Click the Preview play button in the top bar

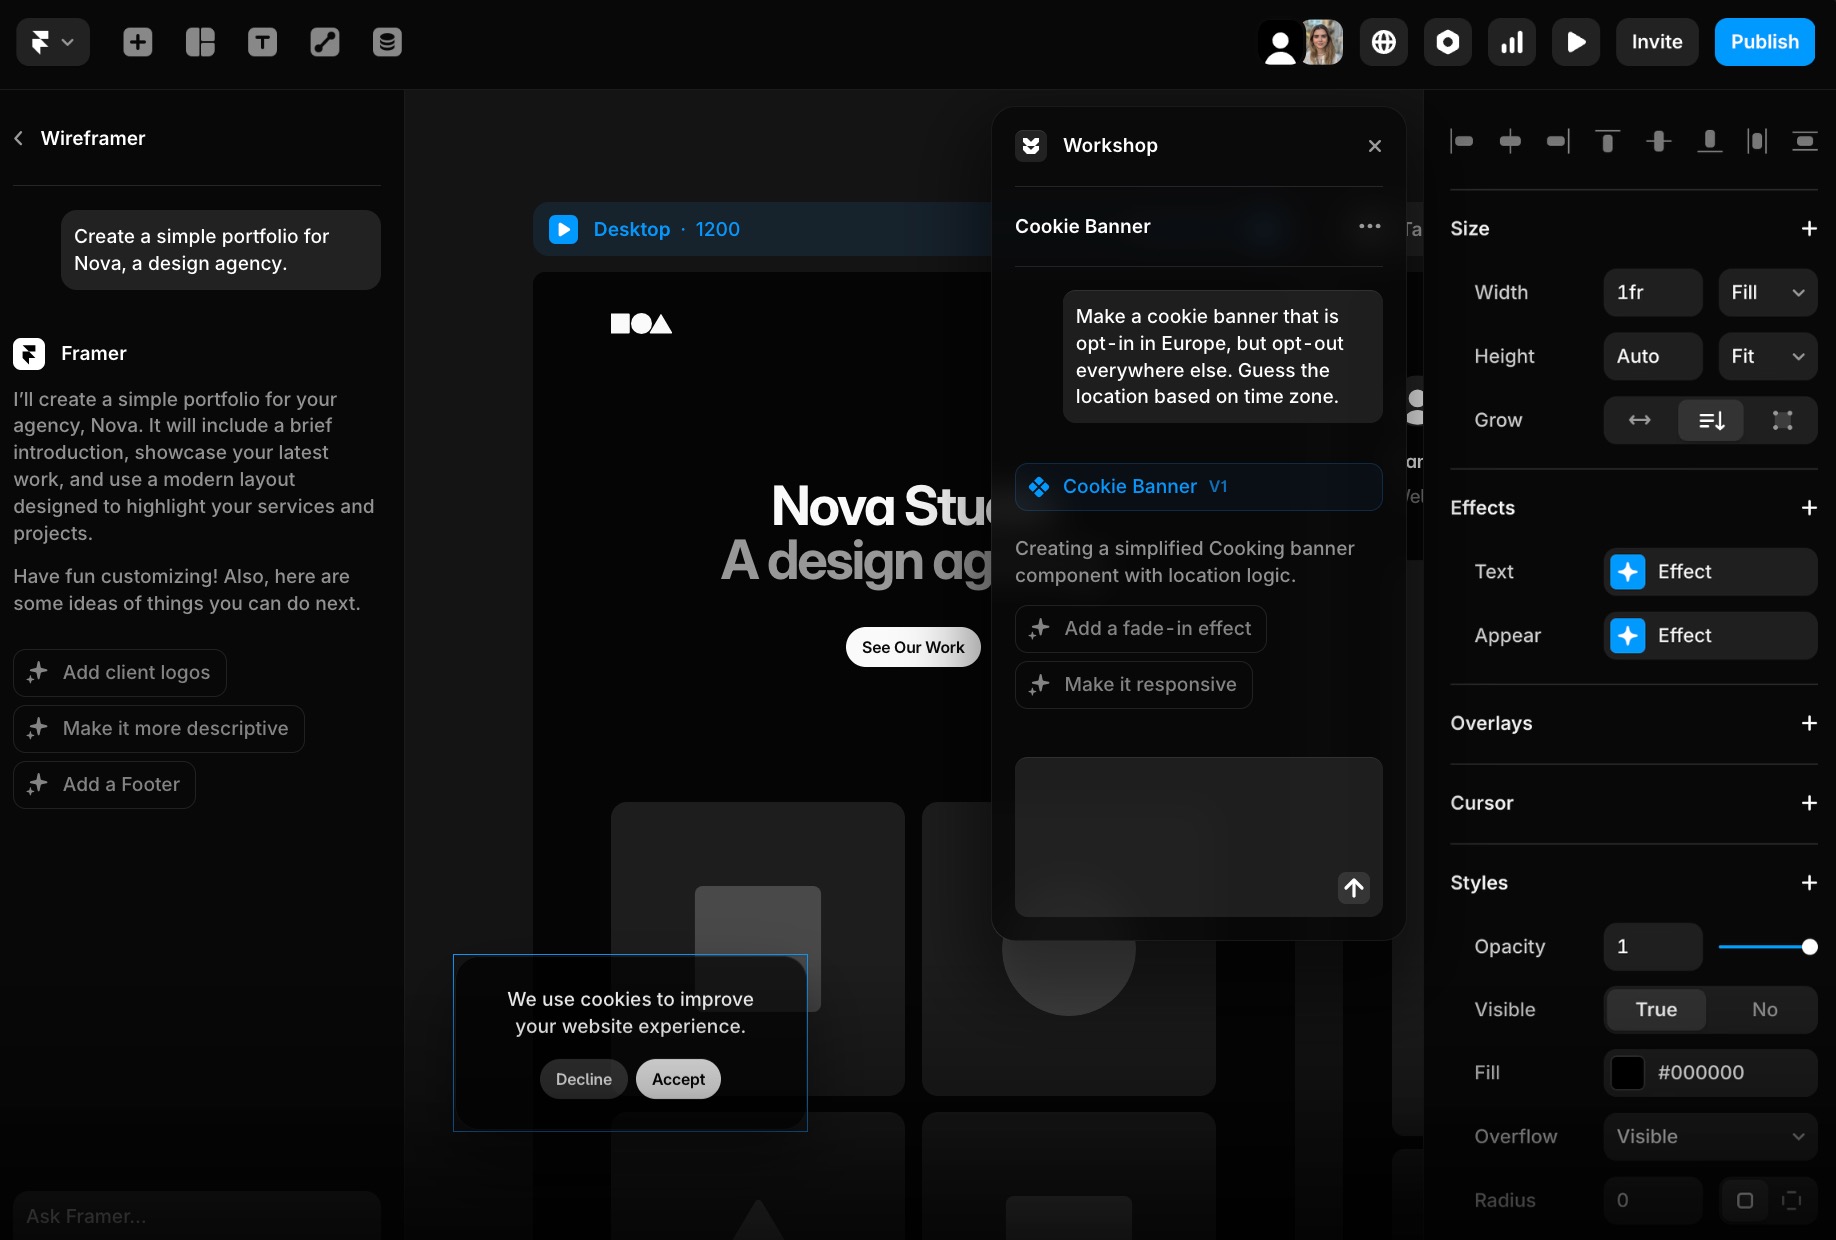(1576, 42)
